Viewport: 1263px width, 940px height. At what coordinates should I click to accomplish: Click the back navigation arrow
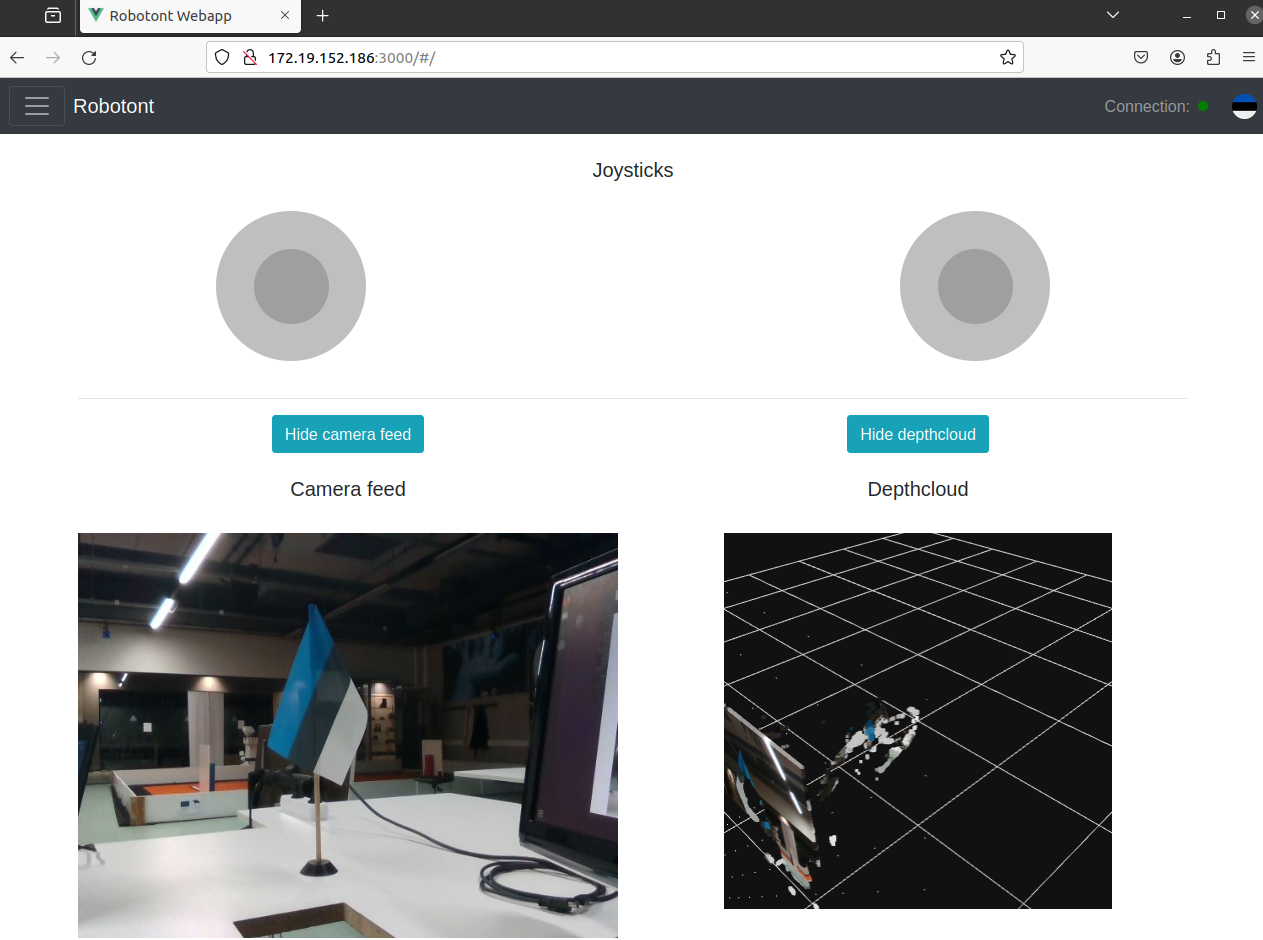click(17, 58)
